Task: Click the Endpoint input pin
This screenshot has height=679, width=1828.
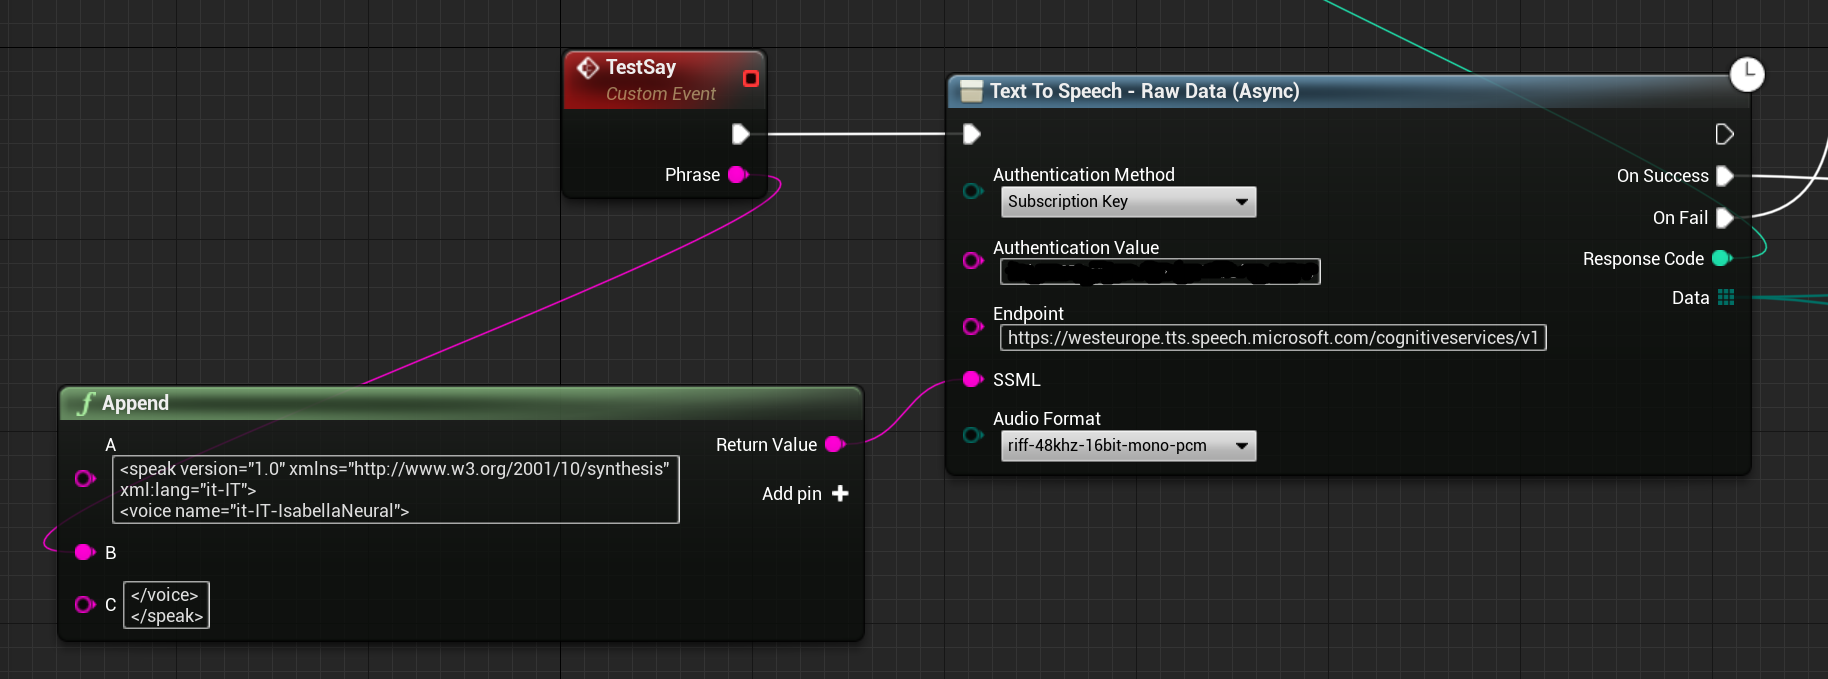Action: pos(972,327)
